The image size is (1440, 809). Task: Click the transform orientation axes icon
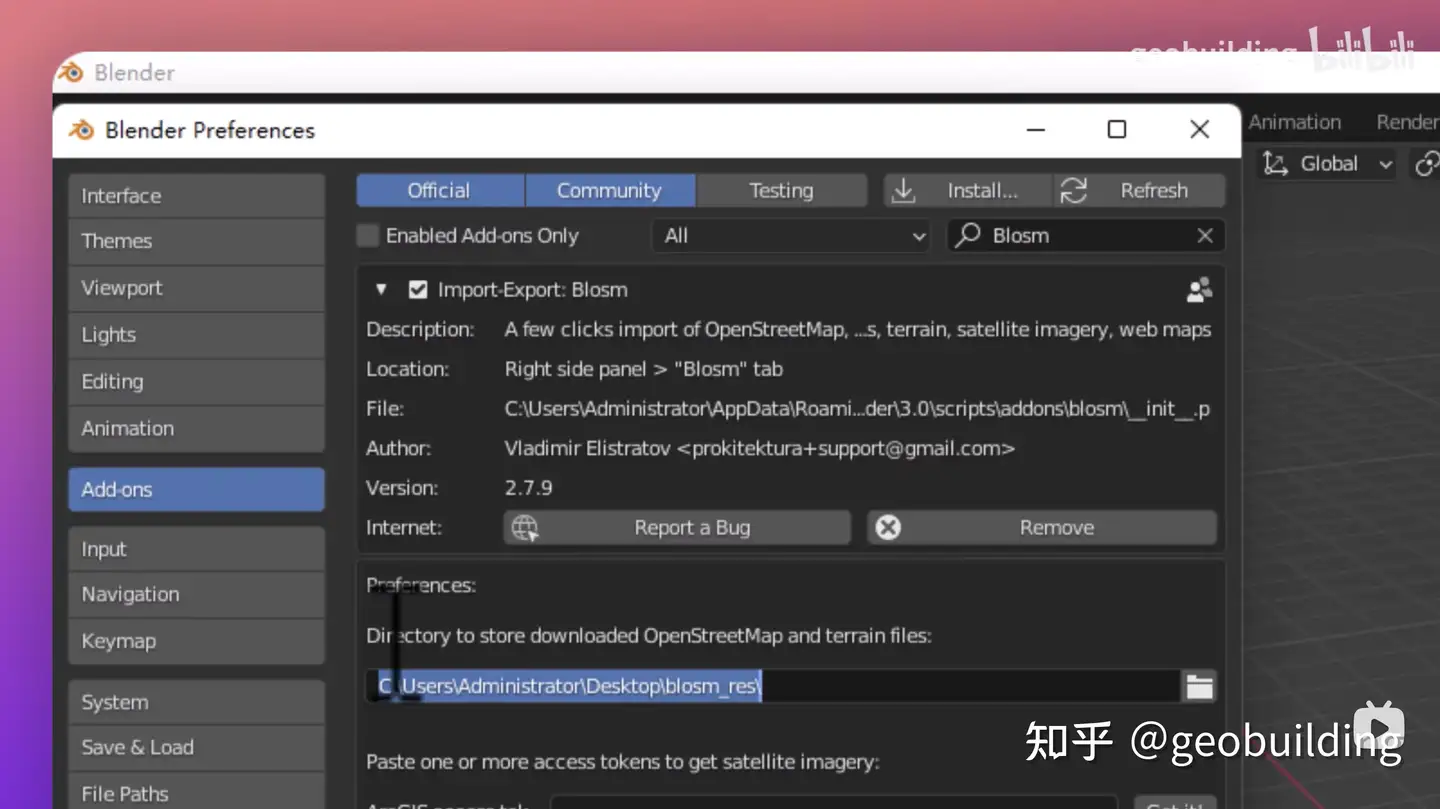click(x=1275, y=164)
